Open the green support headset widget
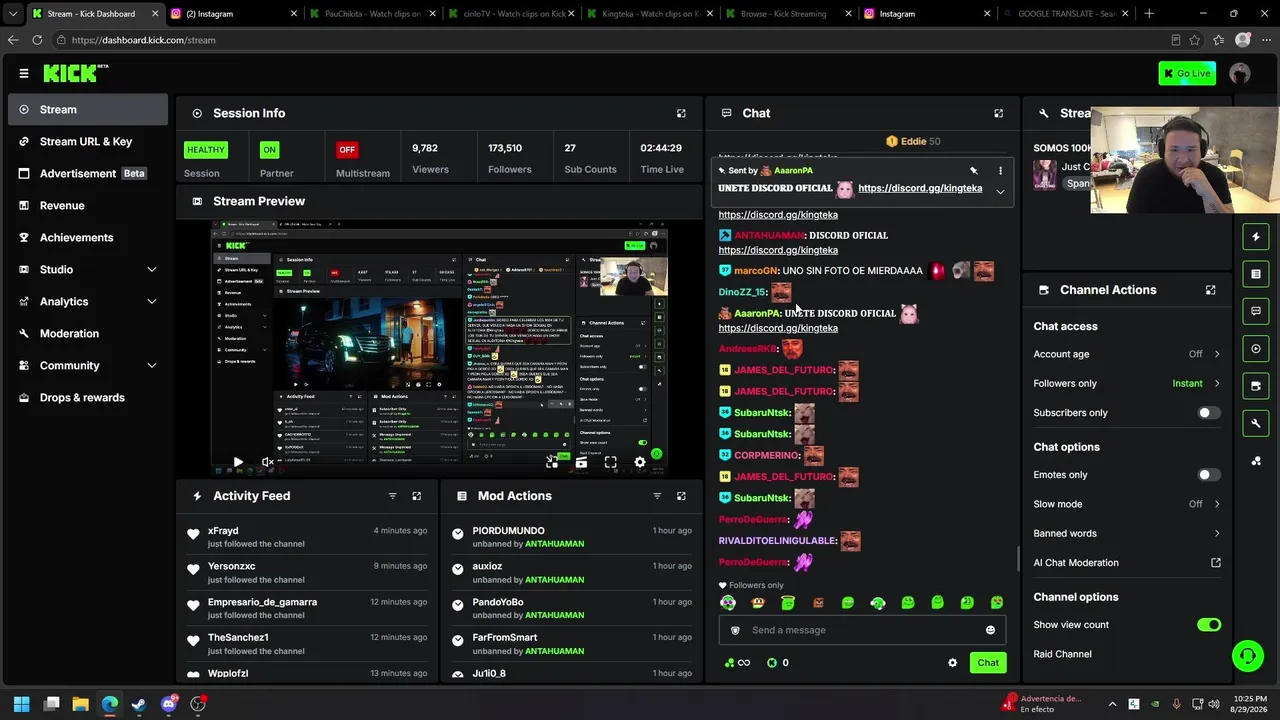The image size is (1280, 720). click(1247, 656)
